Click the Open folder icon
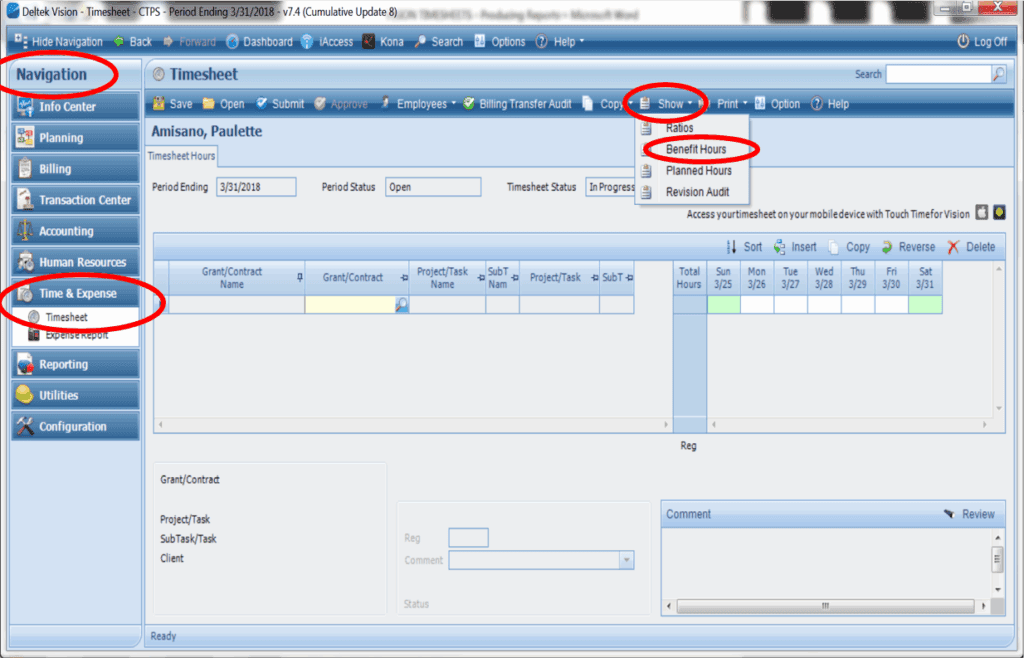 [x=208, y=103]
